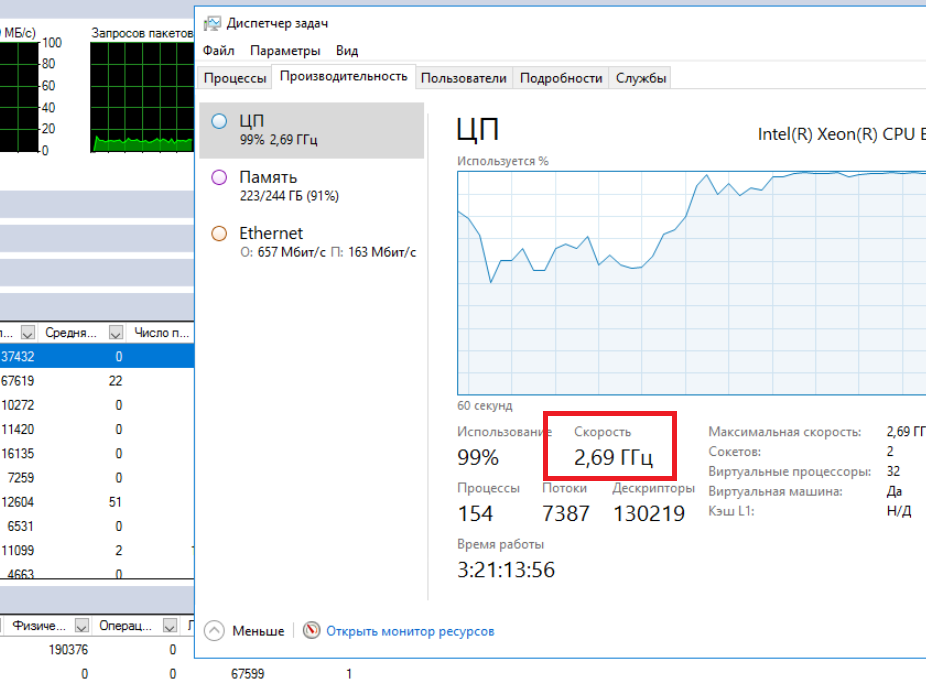Switch to the Пользователи tab

coord(464,78)
